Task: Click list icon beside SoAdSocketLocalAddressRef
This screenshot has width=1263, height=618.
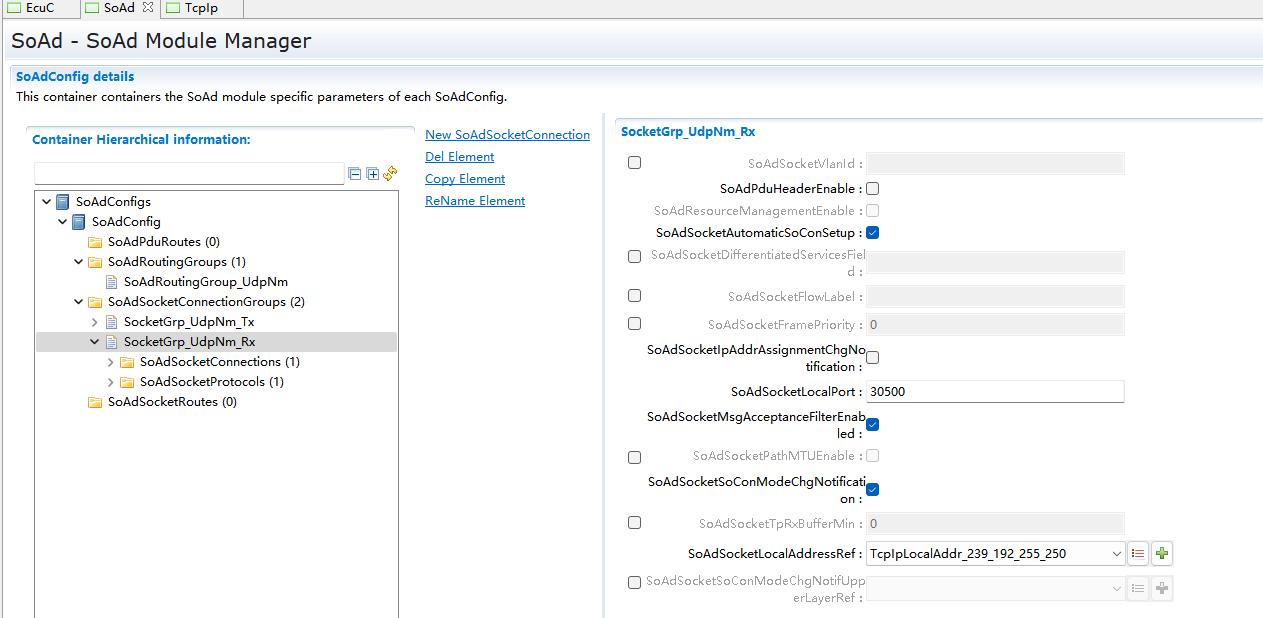Action: pos(1138,553)
